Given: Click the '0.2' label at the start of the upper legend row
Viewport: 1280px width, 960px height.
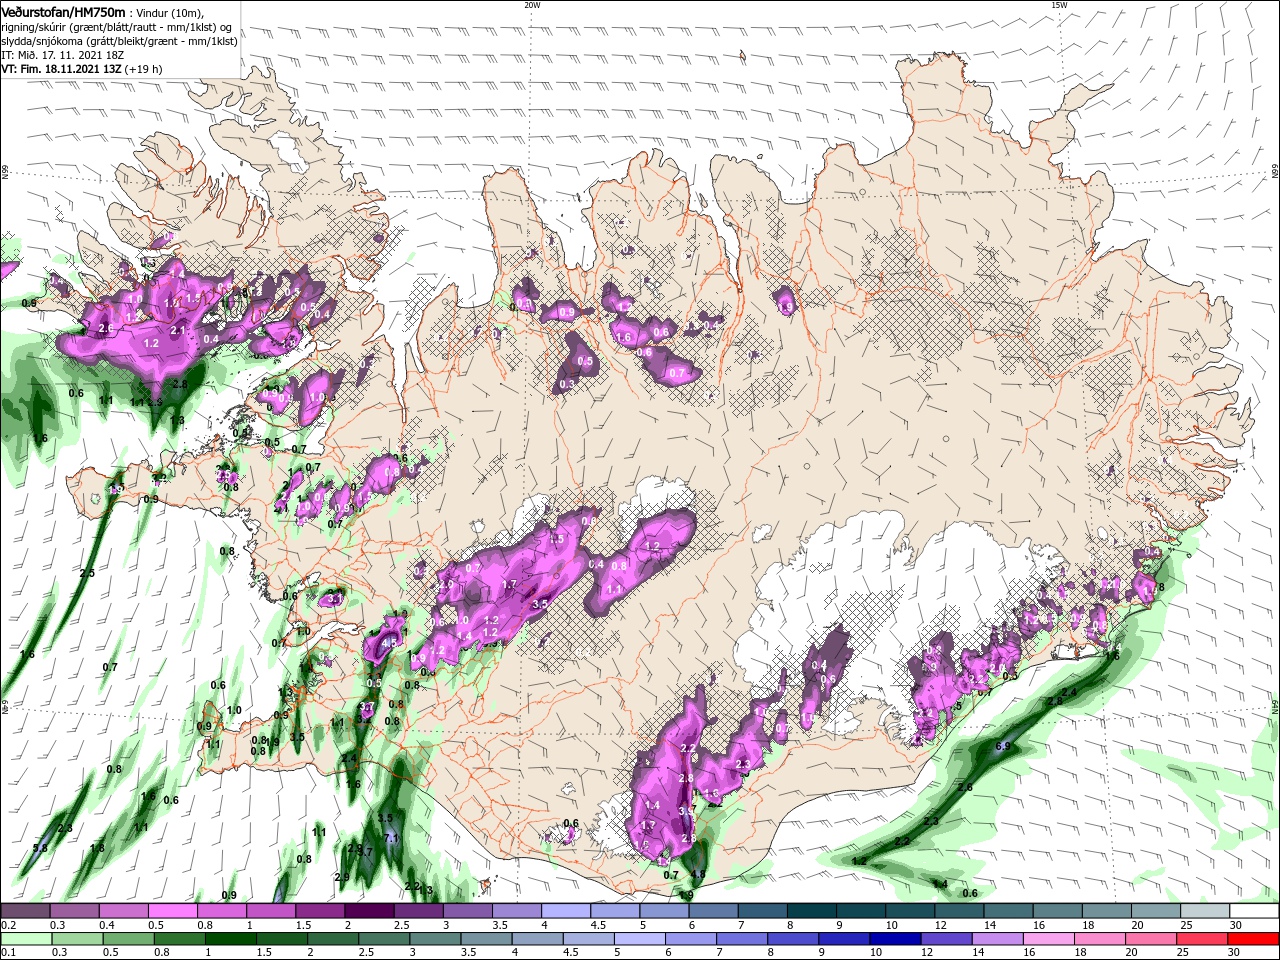Looking at the screenshot, I should (8, 925).
